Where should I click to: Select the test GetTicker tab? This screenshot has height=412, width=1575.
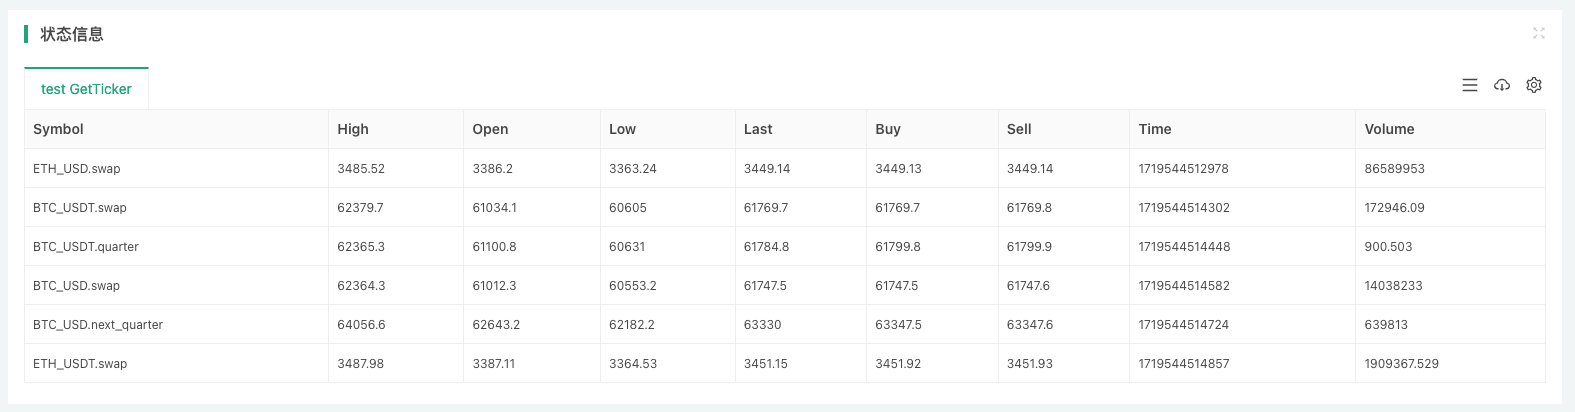86,89
